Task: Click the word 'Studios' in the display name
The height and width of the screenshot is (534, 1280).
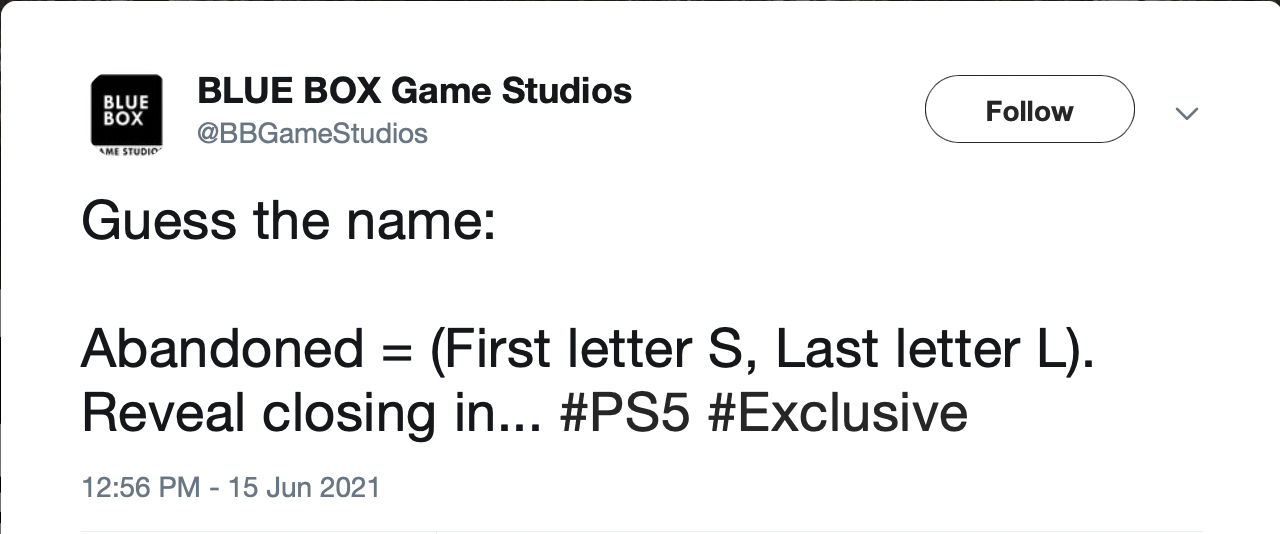Action: click(567, 91)
